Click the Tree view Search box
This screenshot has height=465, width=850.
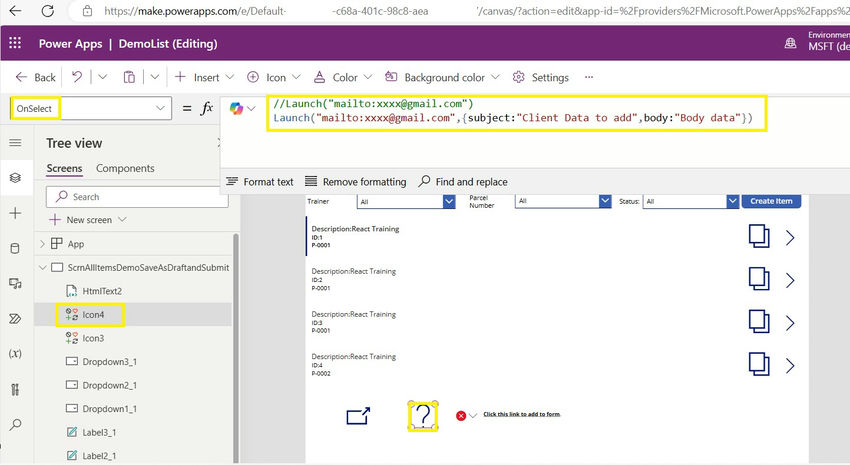[x=137, y=197]
